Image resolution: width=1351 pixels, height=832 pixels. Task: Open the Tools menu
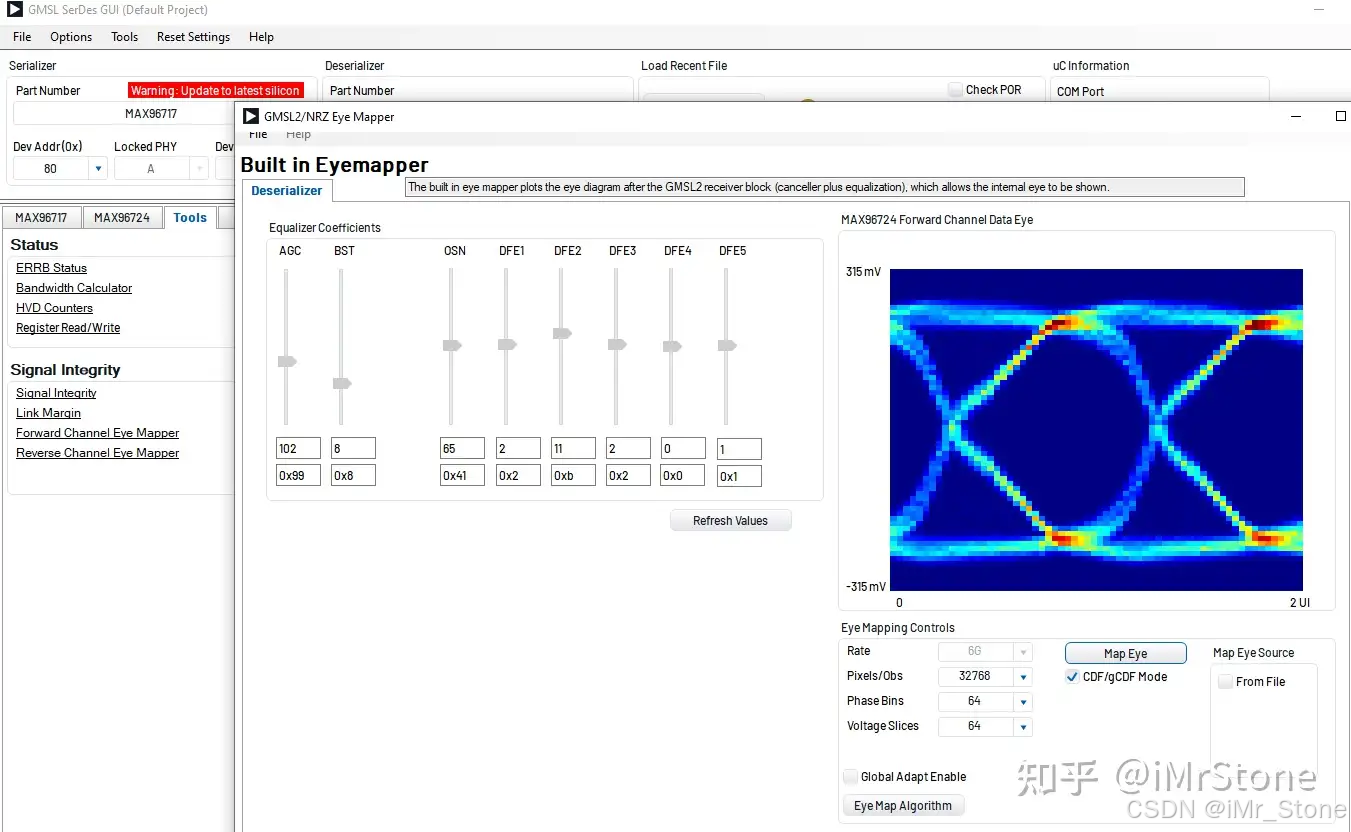click(x=125, y=37)
